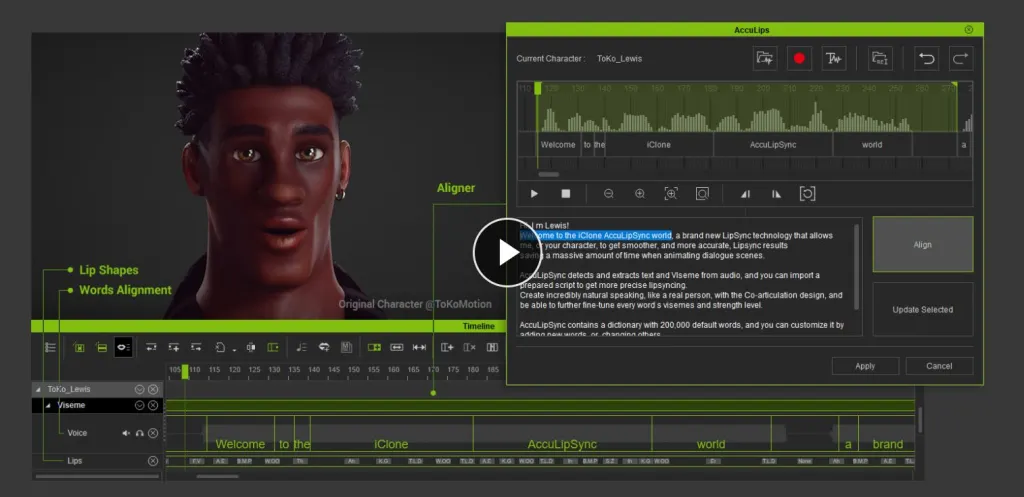1024x497 pixels.
Task: Click the loop-arrows timeline icon
Action: 151,347
